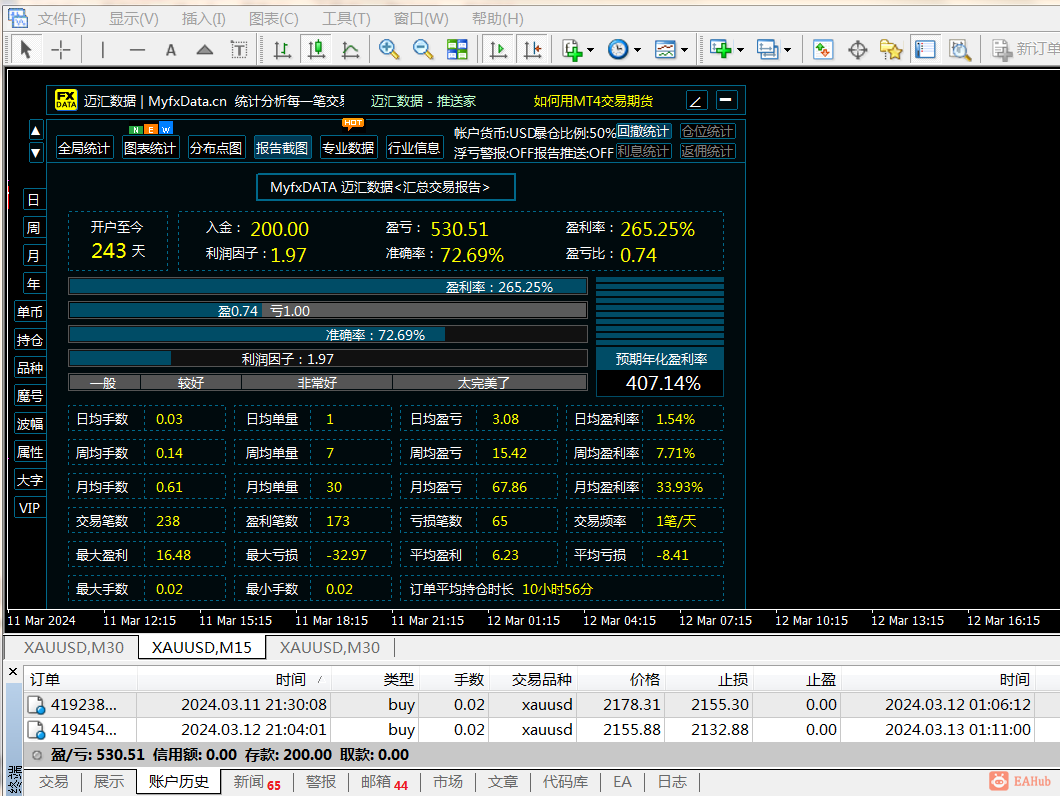1060x796 pixels.
Task: Open the indicators list icon
Action: point(573,49)
